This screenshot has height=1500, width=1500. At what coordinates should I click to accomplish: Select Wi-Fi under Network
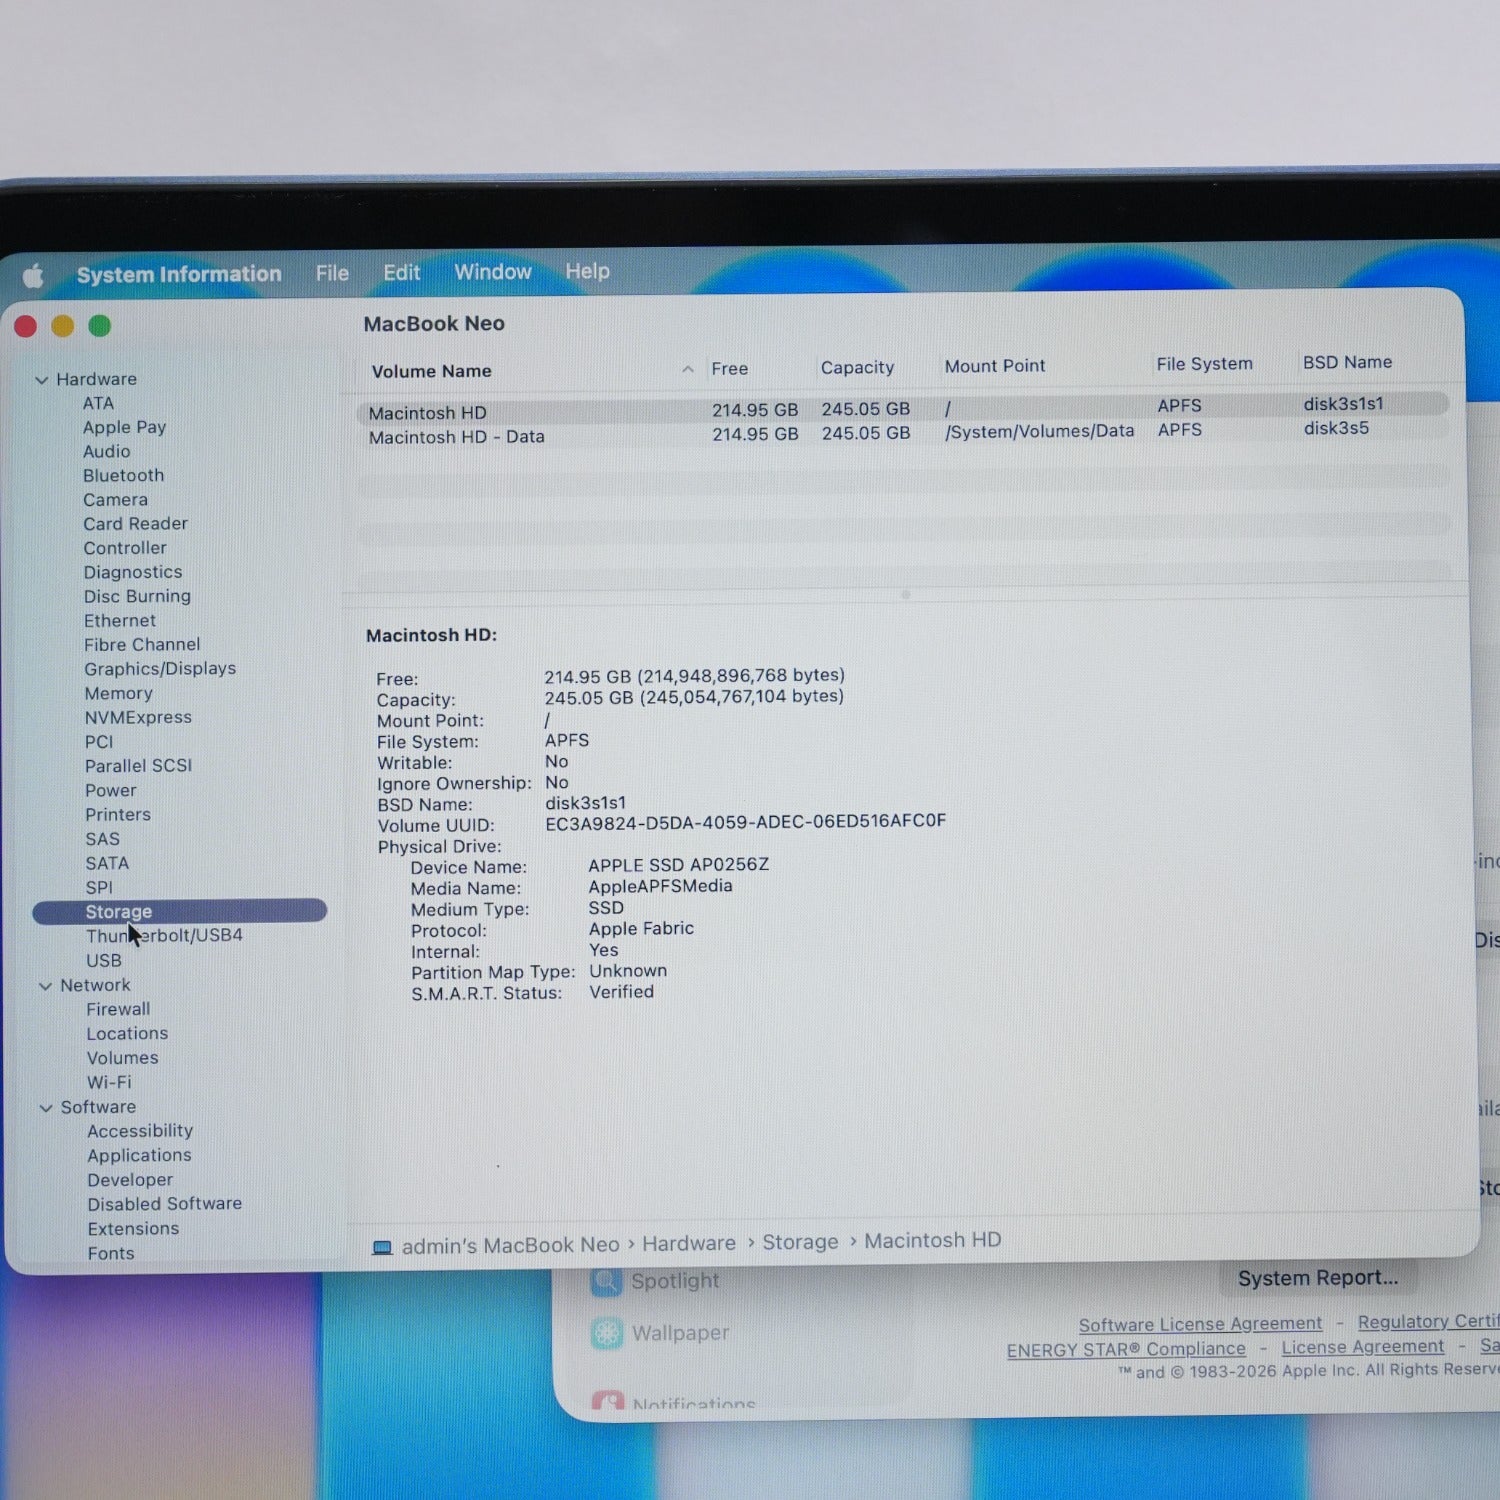pyautogui.click(x=109, y=1083)
